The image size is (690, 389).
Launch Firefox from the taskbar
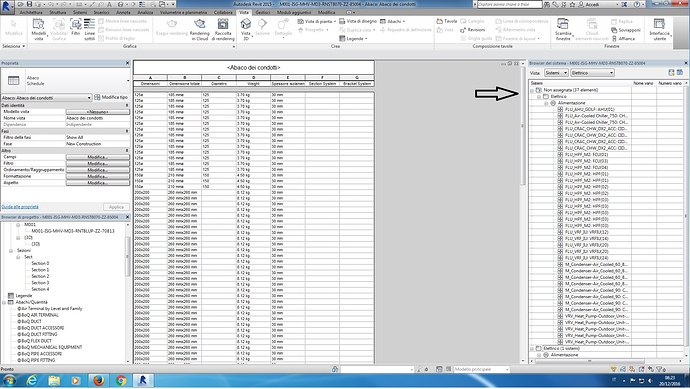pyautogui.click(x=98, y=380)
